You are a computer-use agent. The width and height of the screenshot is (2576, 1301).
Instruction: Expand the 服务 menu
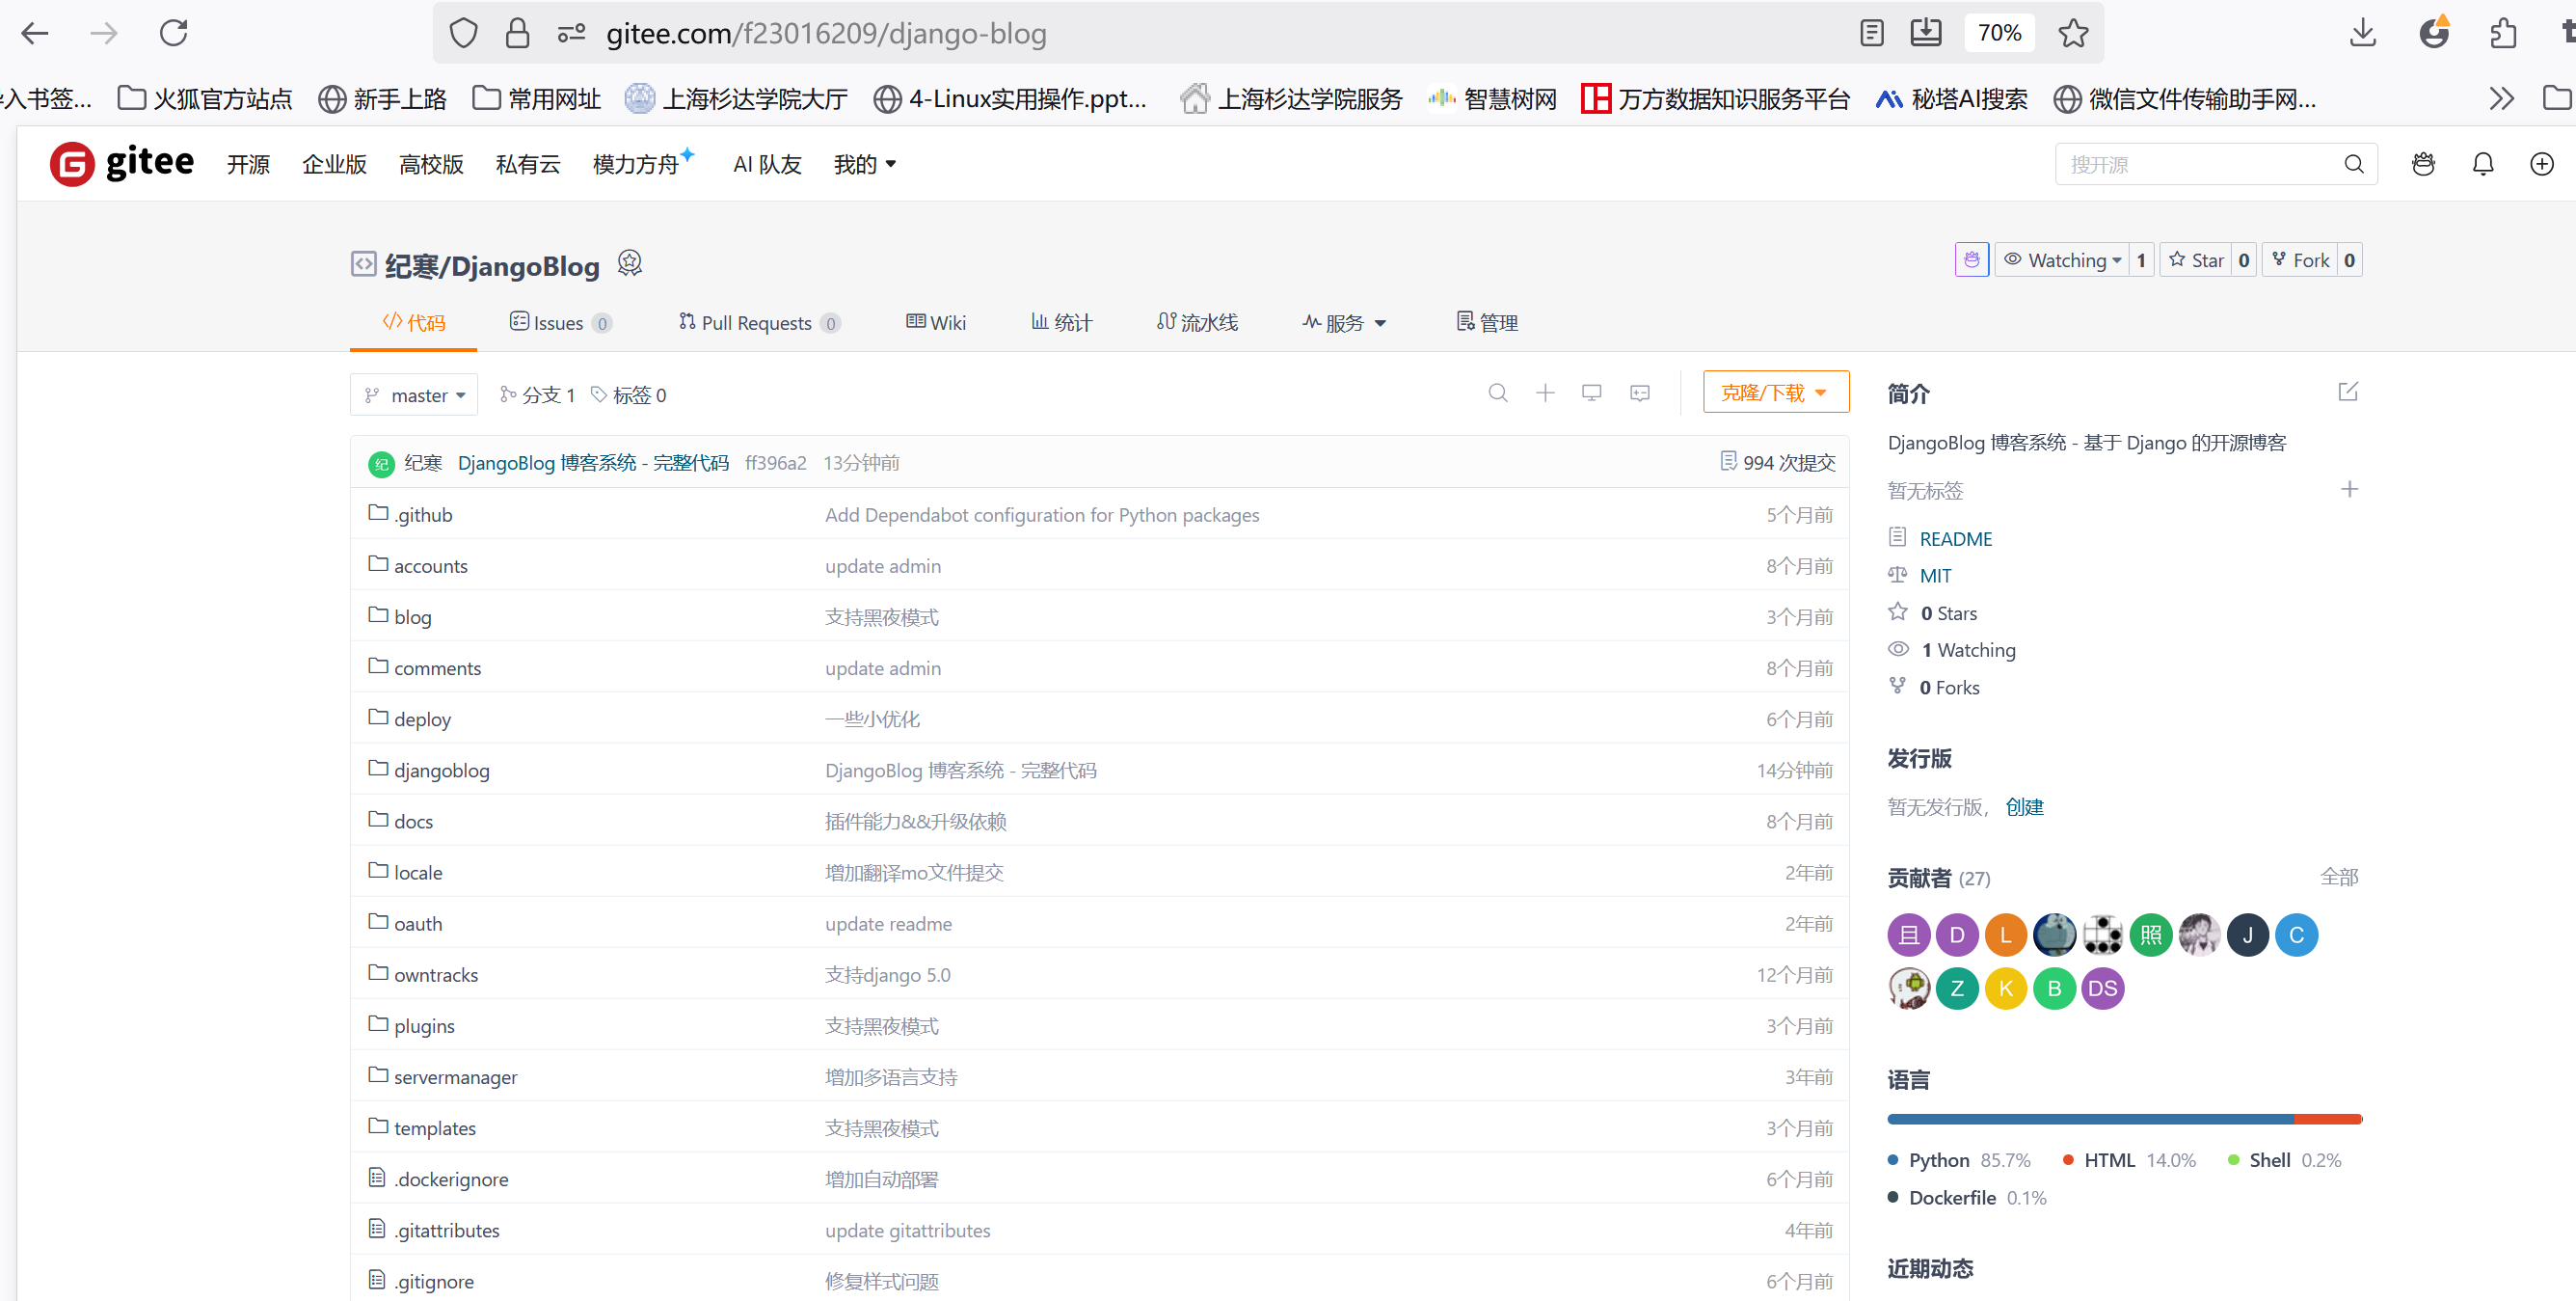[x=1344, y=322]
